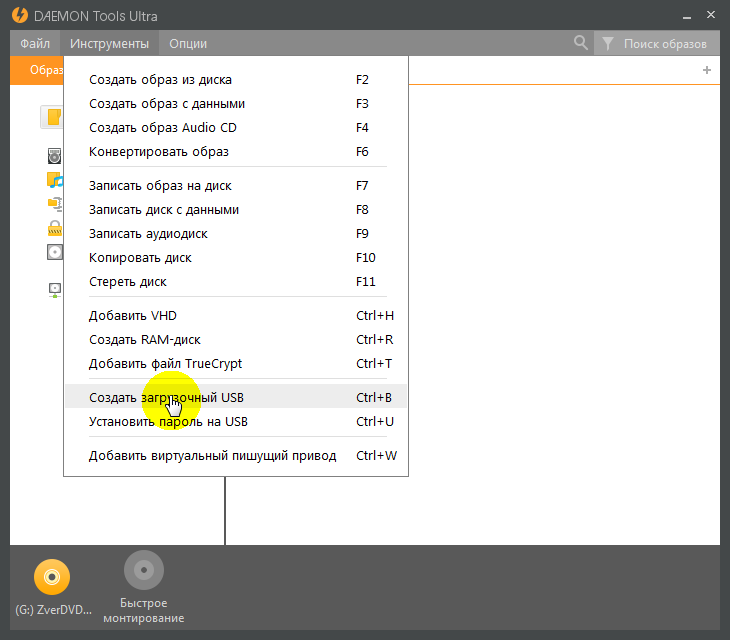Choose Создать образ с данными
Screen dimensions: 730x640
[x=236, y=103]
